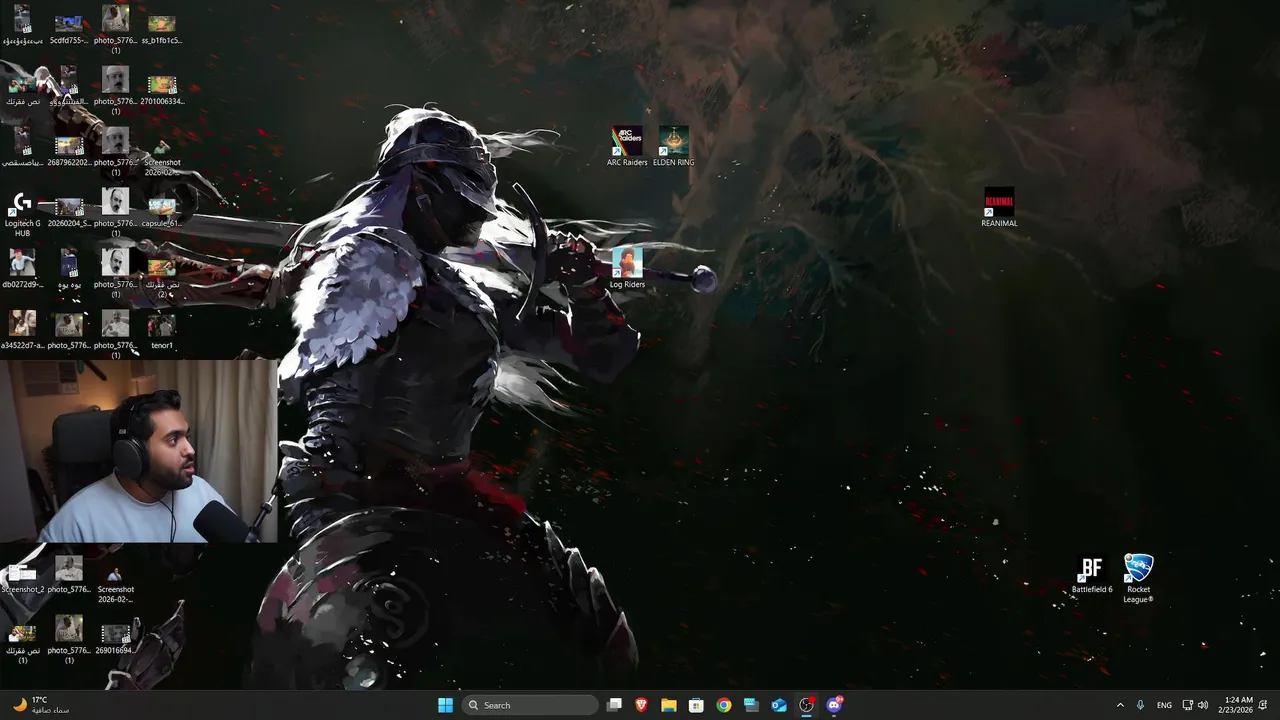Screen dimensions: 1280x720
Task: Select the 269016694 video file
Action: click(x=115, y=638)
